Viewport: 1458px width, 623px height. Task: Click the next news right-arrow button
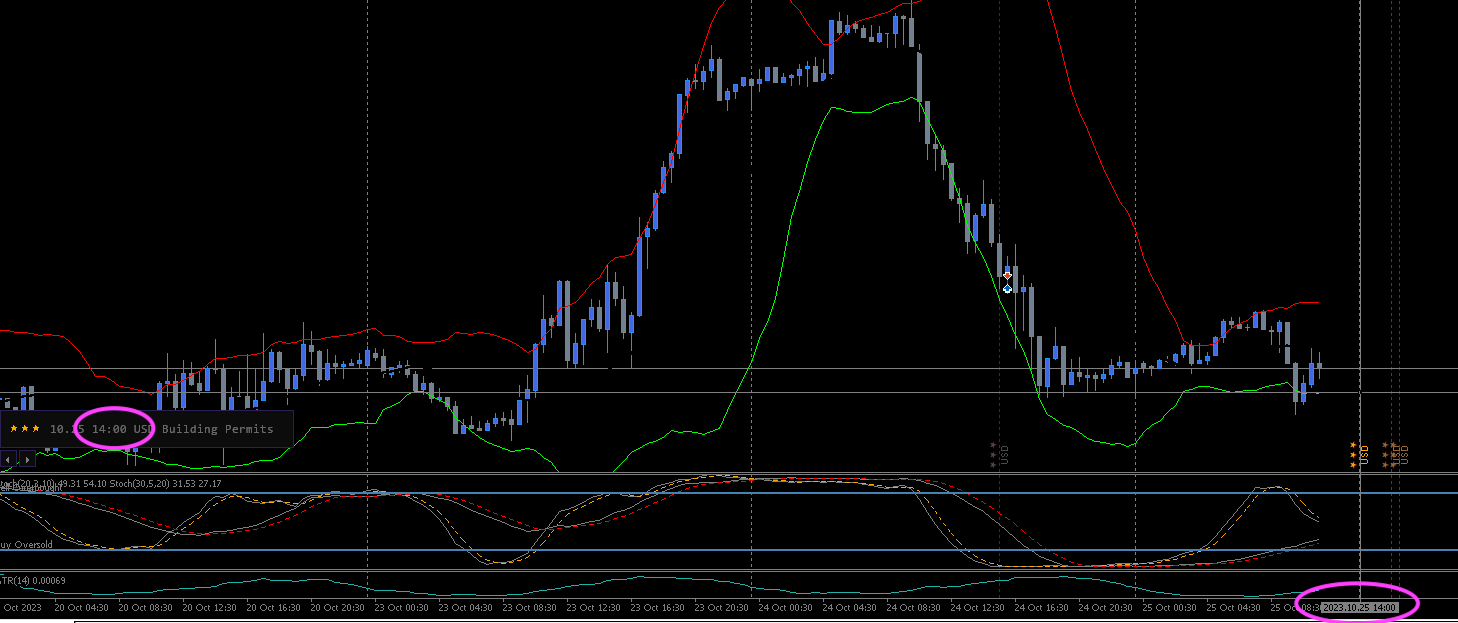point(27,459)
